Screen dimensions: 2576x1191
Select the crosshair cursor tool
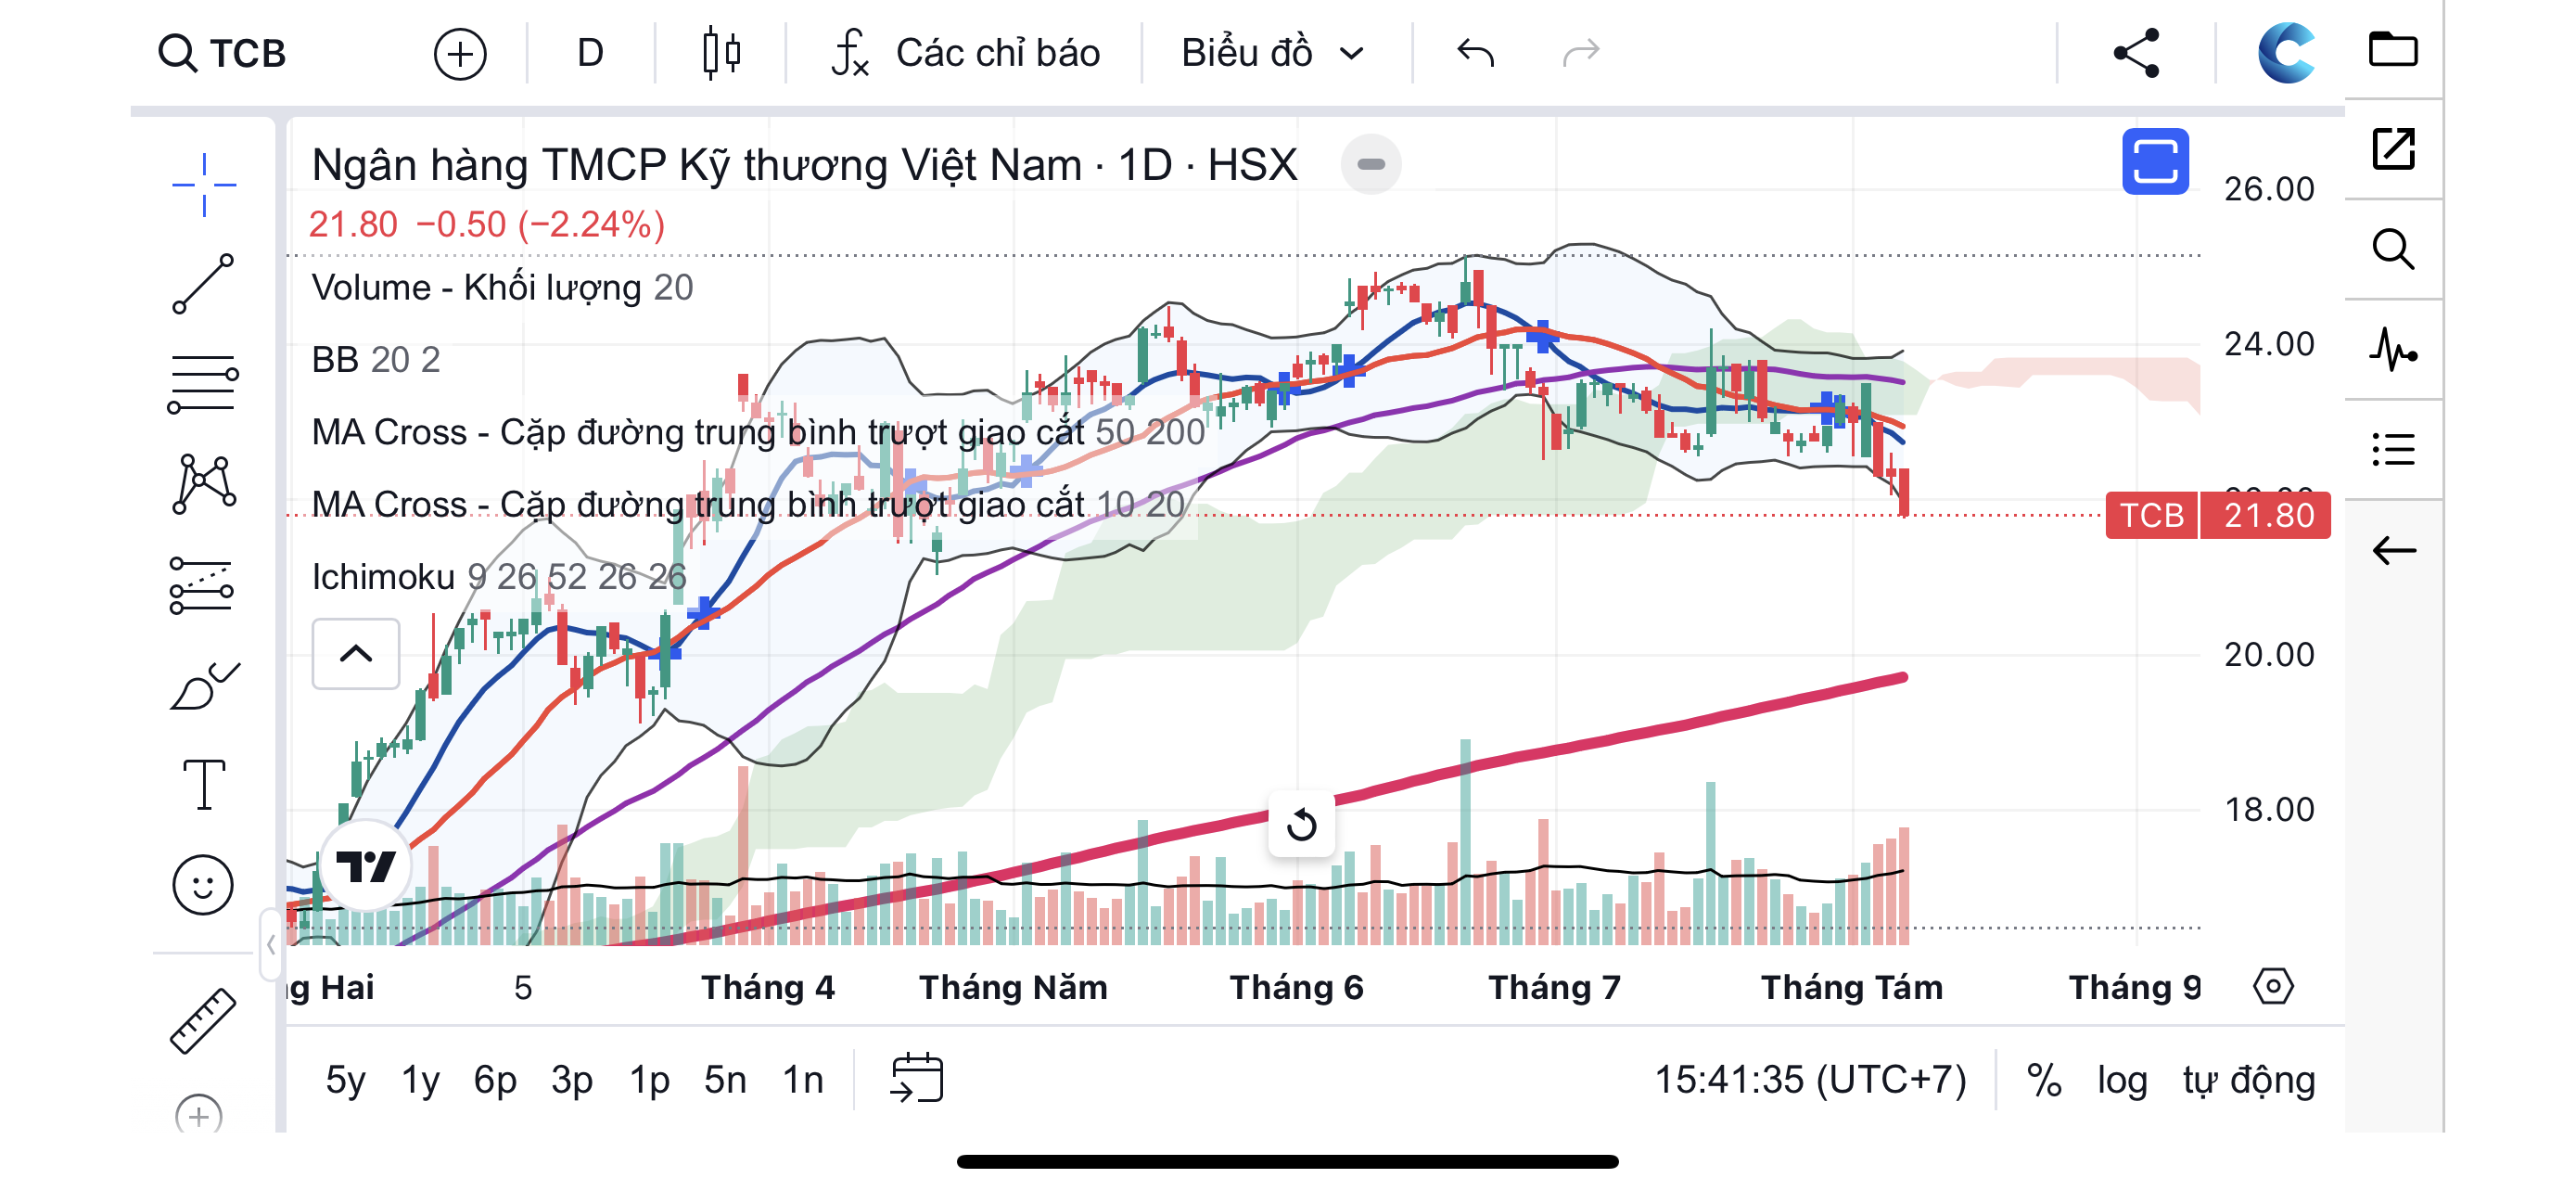tap(204, 185)
